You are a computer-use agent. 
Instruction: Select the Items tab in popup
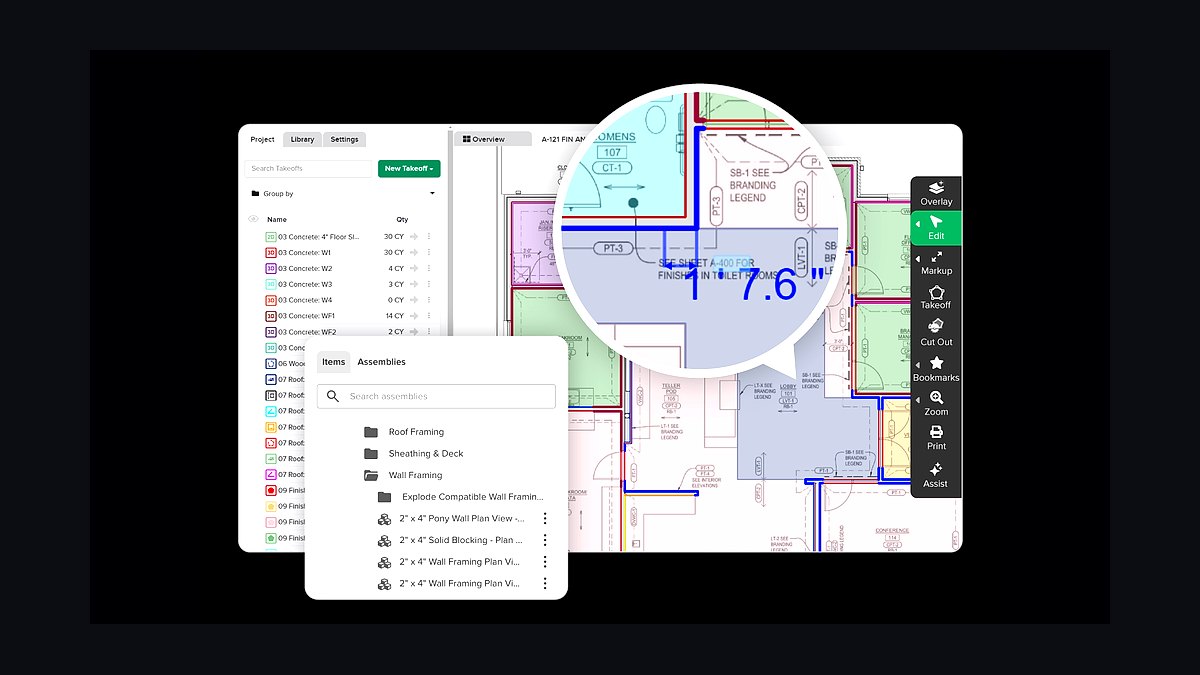click(x=333, y=362)
